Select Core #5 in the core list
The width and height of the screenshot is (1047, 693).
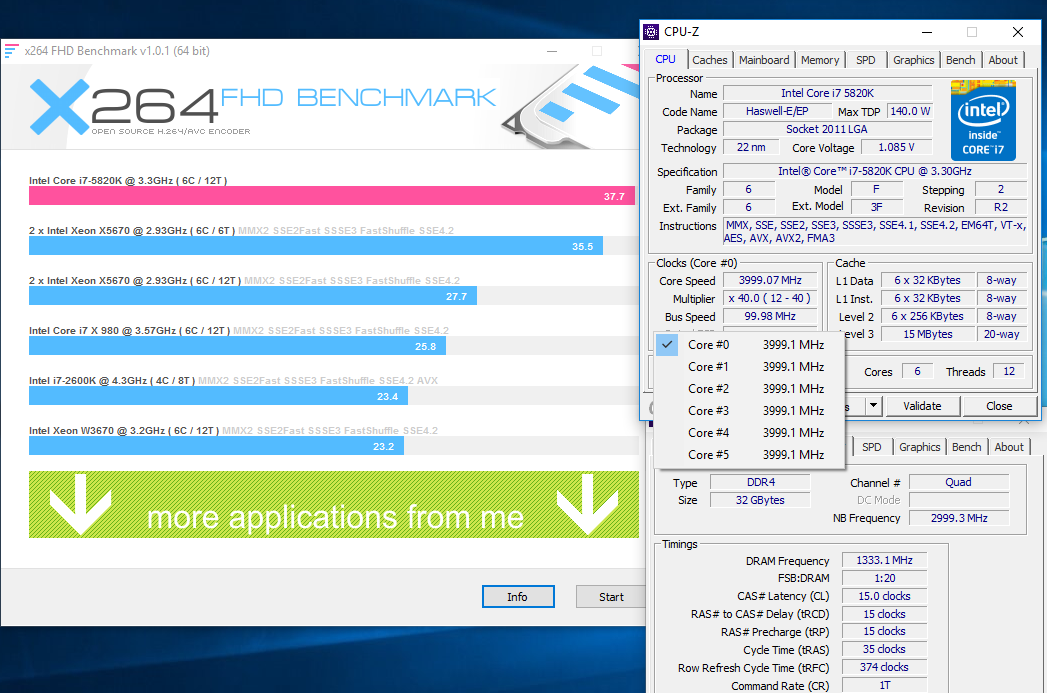point(749,455)
